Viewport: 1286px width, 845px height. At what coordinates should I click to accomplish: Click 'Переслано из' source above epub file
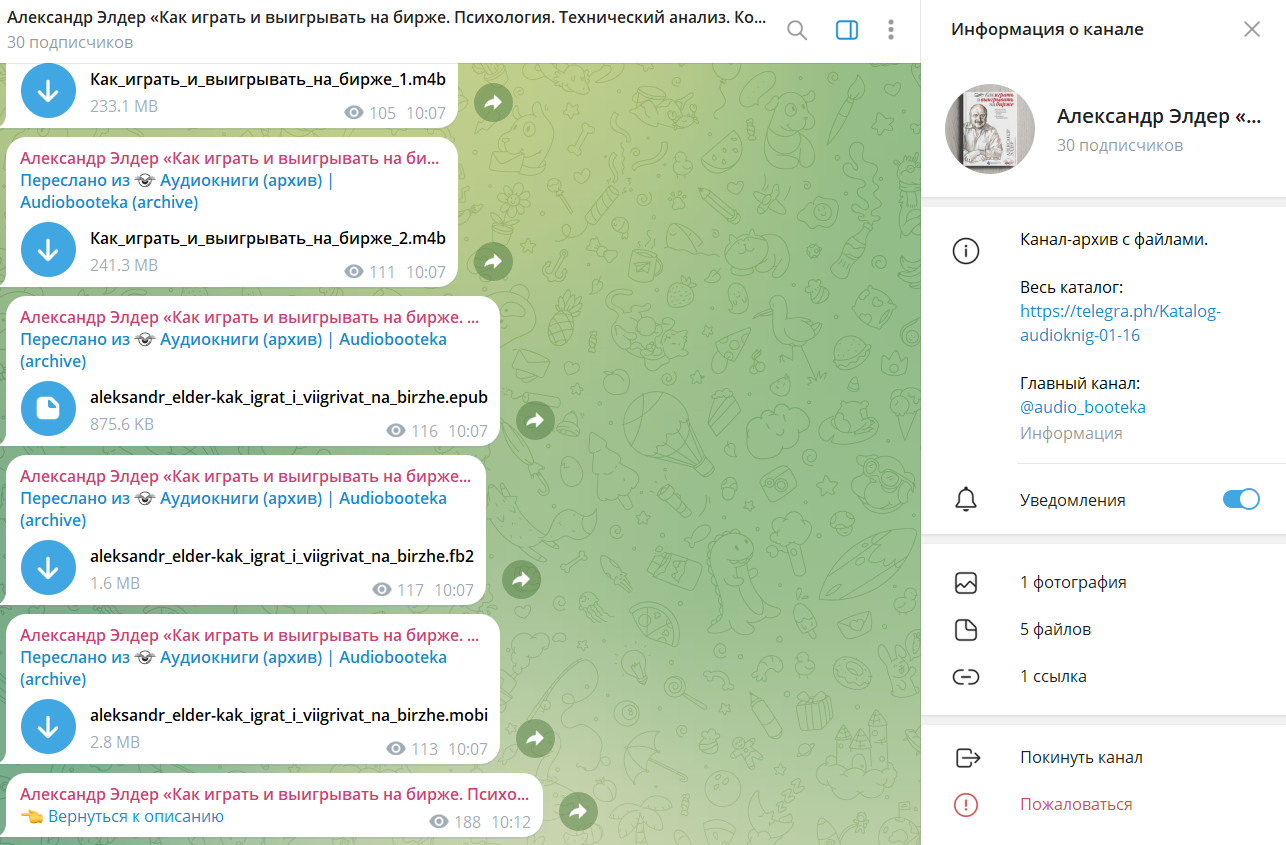(233, 350)
